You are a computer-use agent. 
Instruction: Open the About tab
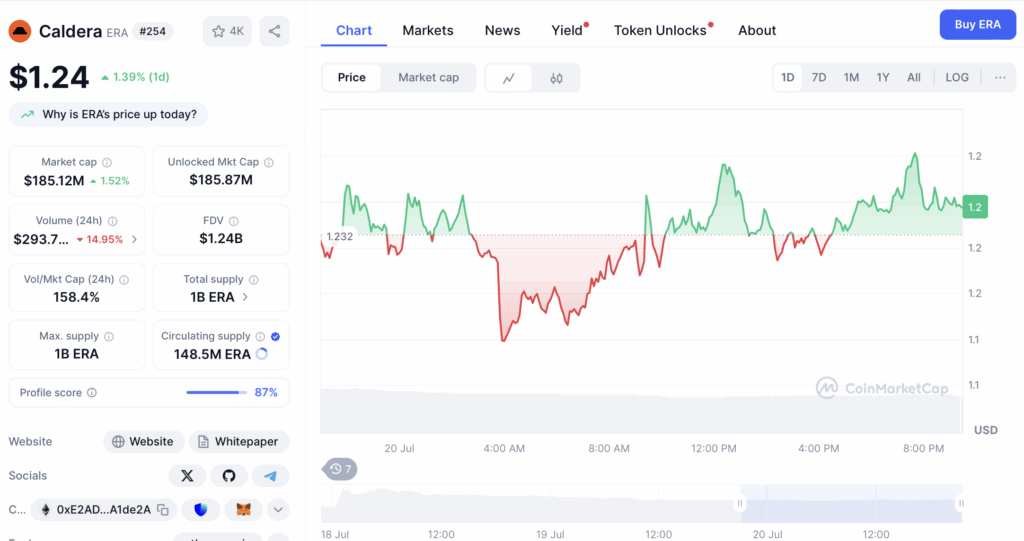[757, 30]
